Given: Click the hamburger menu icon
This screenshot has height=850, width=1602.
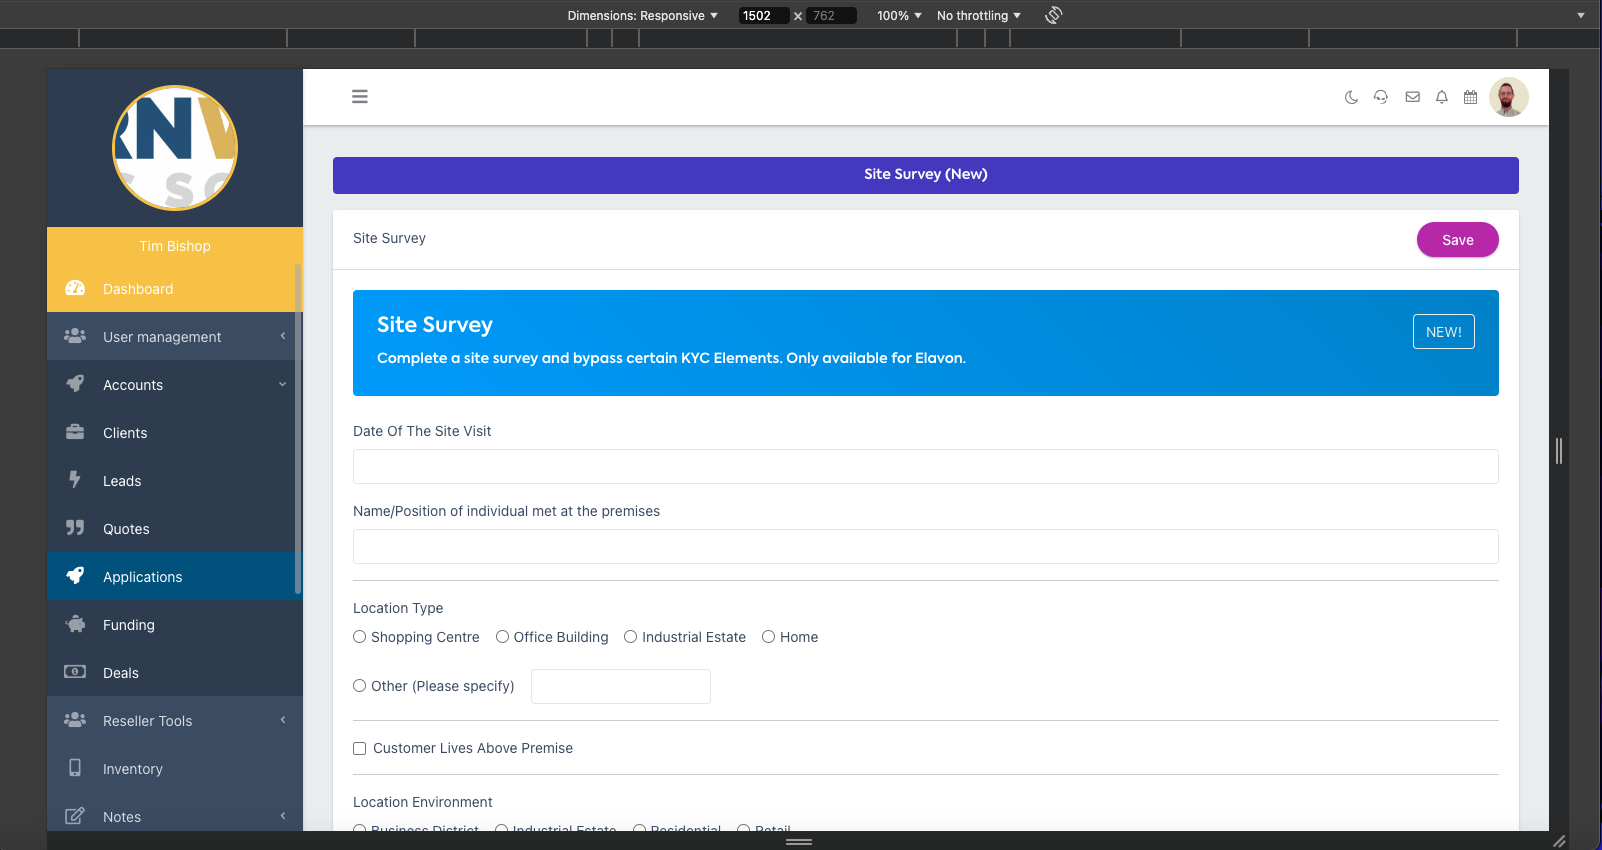Looking at the screenshot, I should 360,97.
